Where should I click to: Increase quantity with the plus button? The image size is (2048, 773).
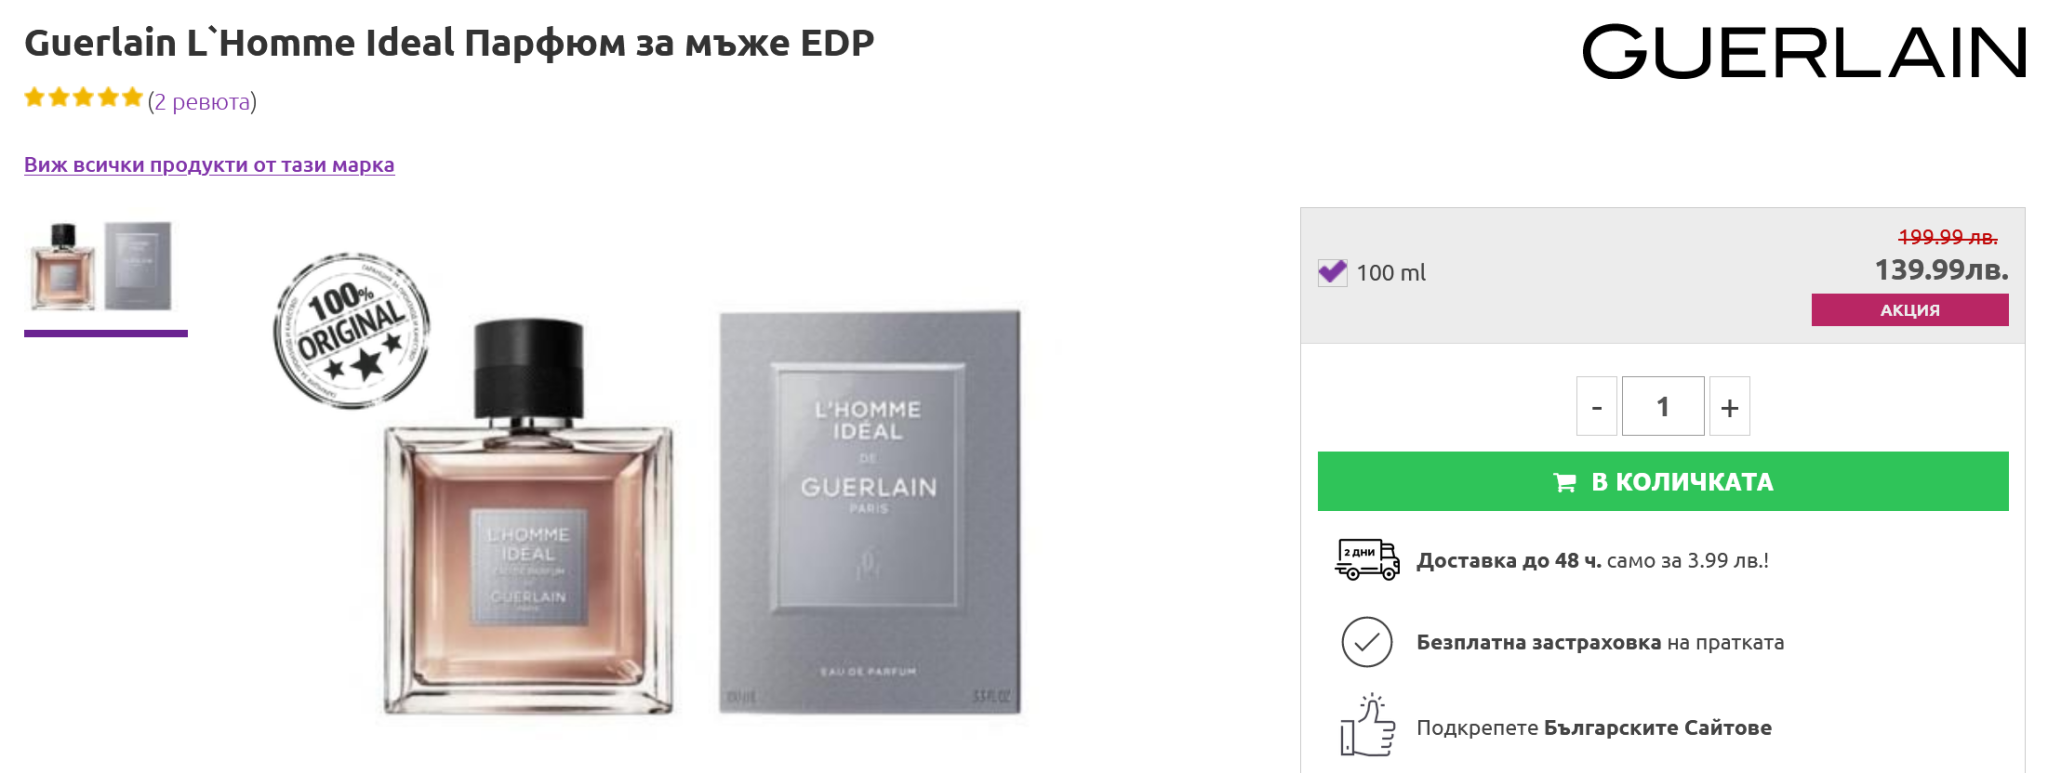(1729, 407)
